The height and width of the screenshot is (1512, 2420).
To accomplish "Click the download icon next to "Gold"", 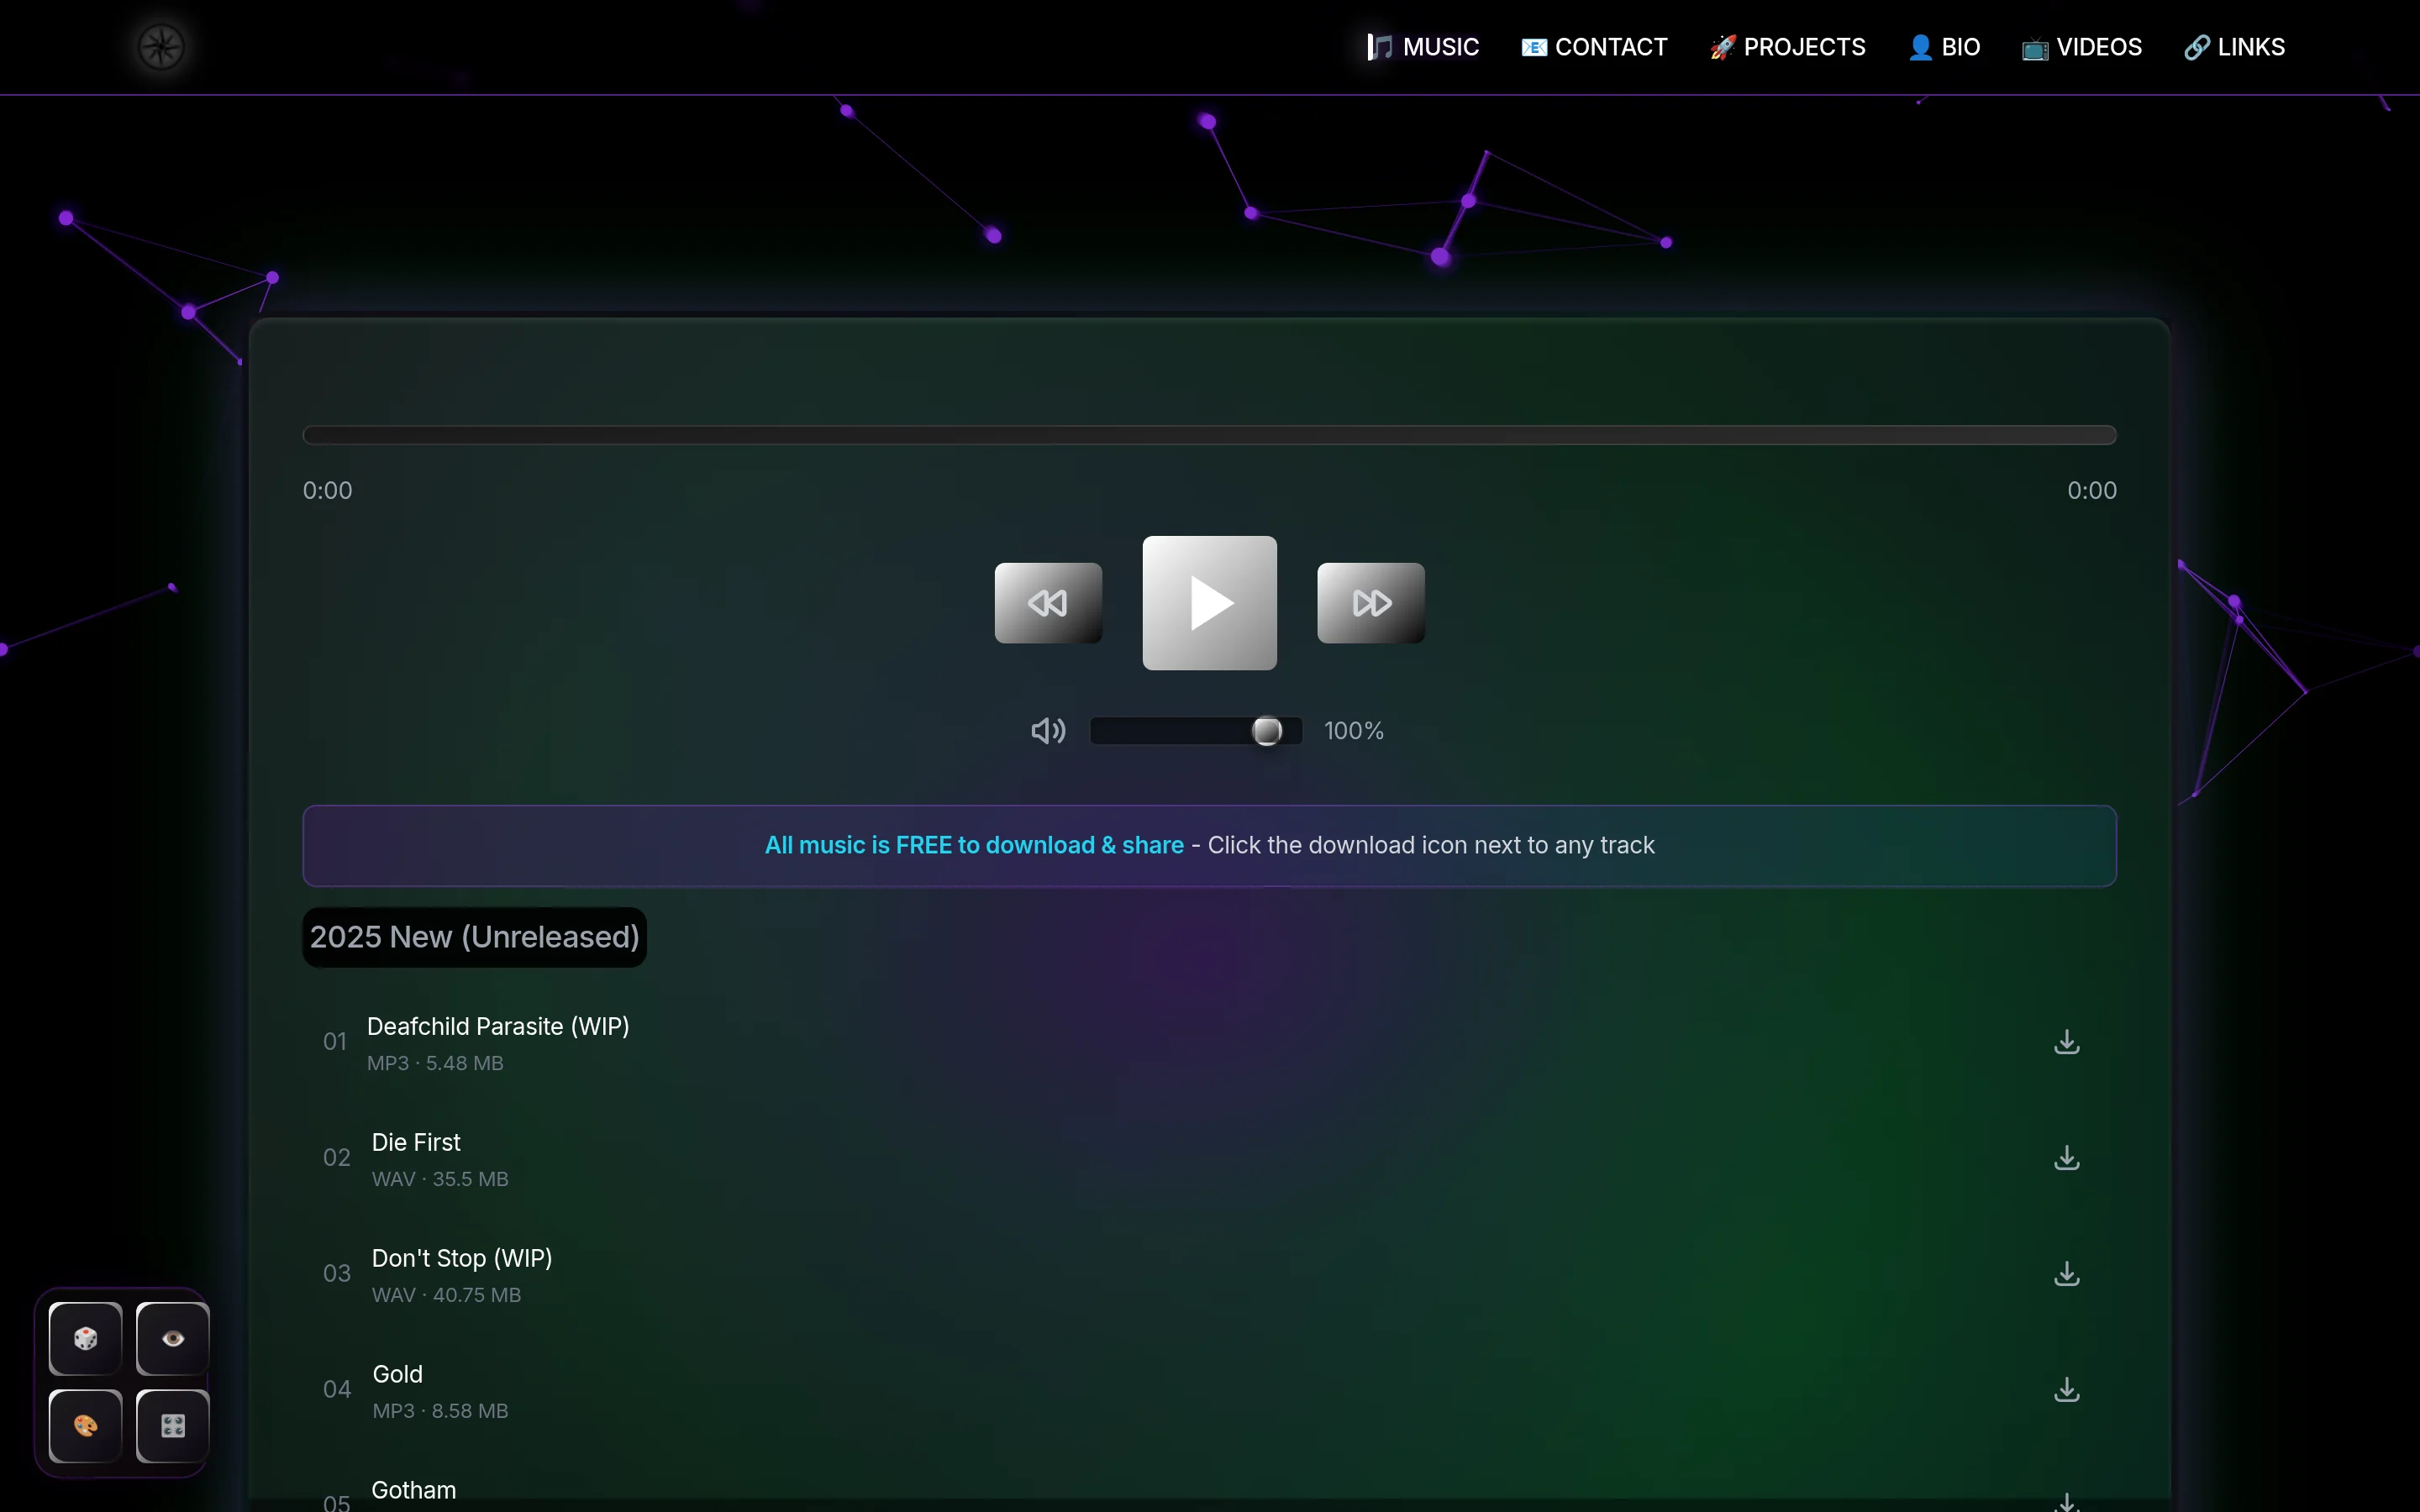I will pos(2066,1389).
